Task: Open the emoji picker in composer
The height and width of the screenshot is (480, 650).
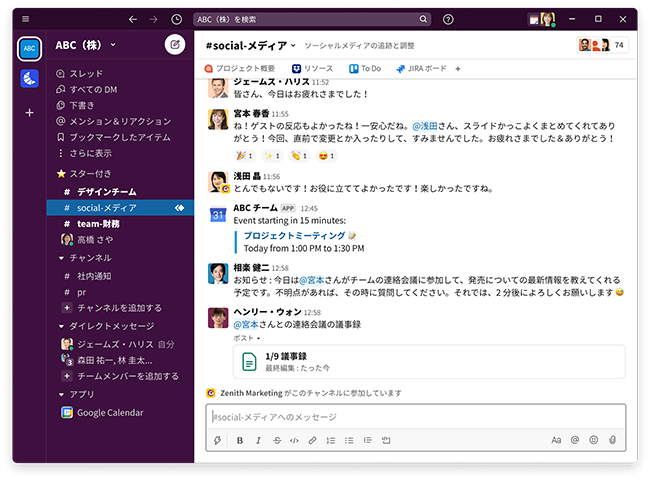Action: [x=593, y=440]
